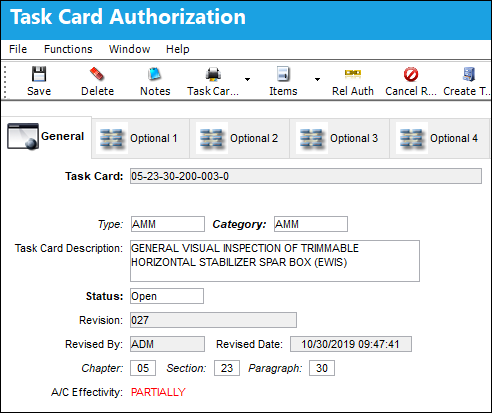Image resolution: width=492 pixels, height=413 pixels.
Task: Switch to the Optional 4 tab
Action: (x=440, y=138)
